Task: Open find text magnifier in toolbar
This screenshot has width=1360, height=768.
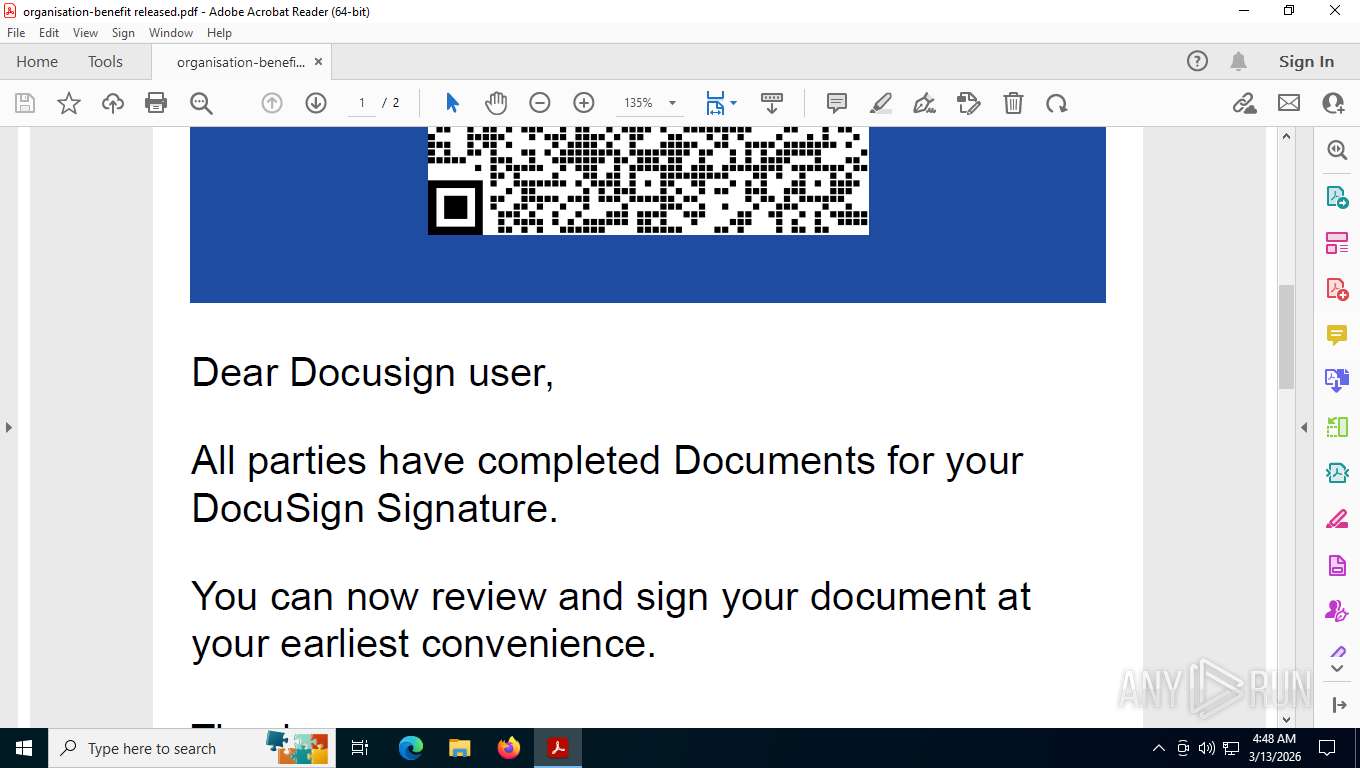Action: click(x=201, y=103)
